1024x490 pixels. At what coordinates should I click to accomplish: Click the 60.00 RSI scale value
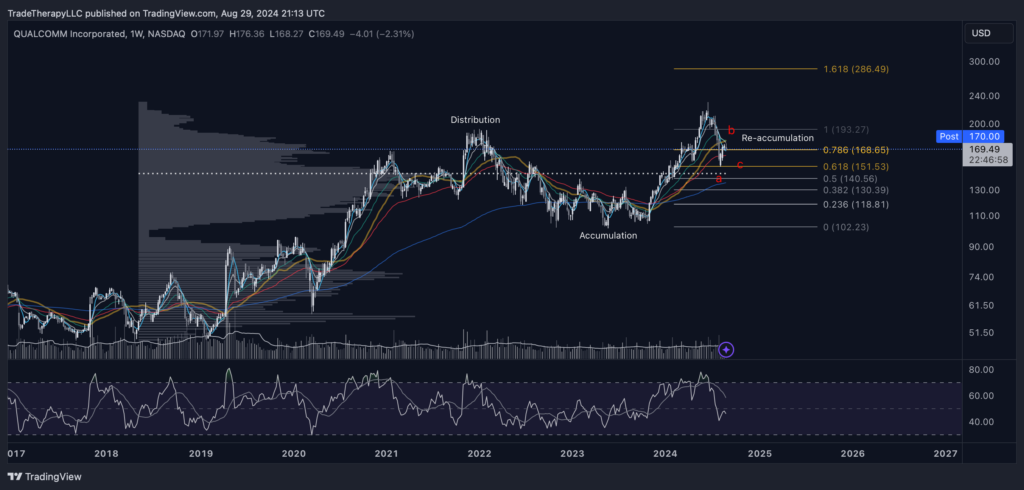979,396
